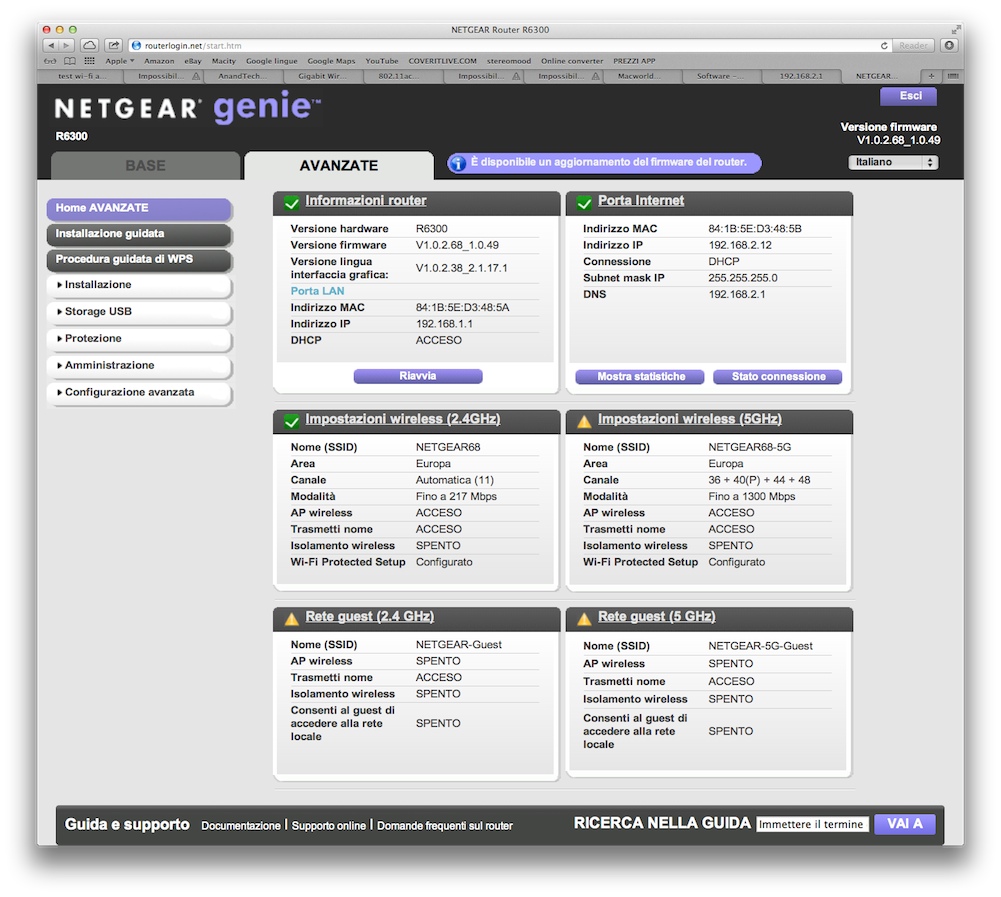1001x897 pixels.
Task: Open the Informazioni router heading link
Action: [x=366, y=200]
